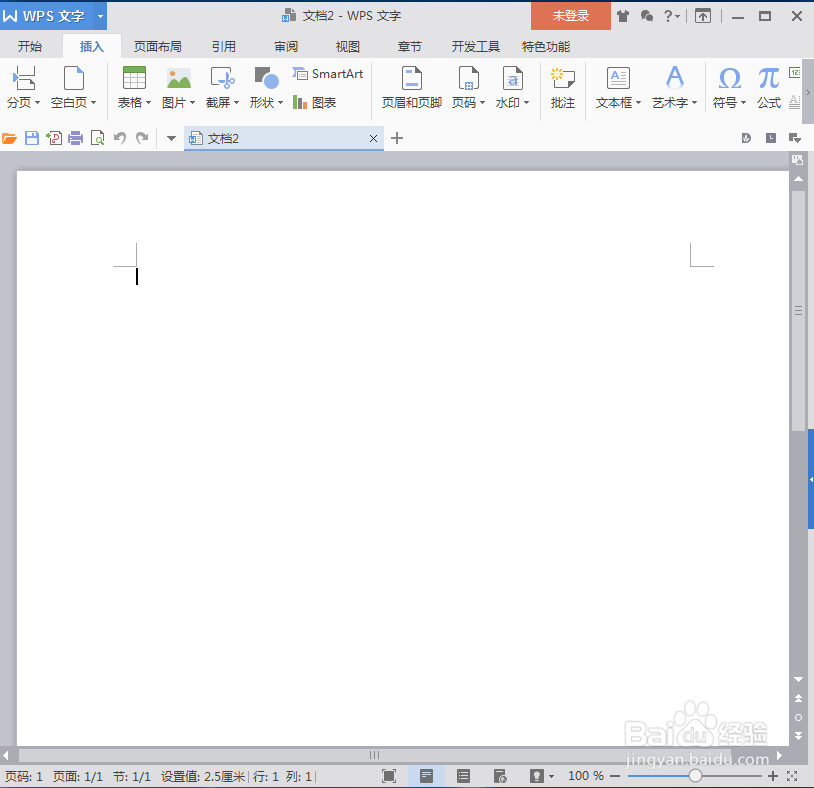Export to PDF icon in quick toolbar
This screenshot has width=814, height=788.
pos(54,138)
